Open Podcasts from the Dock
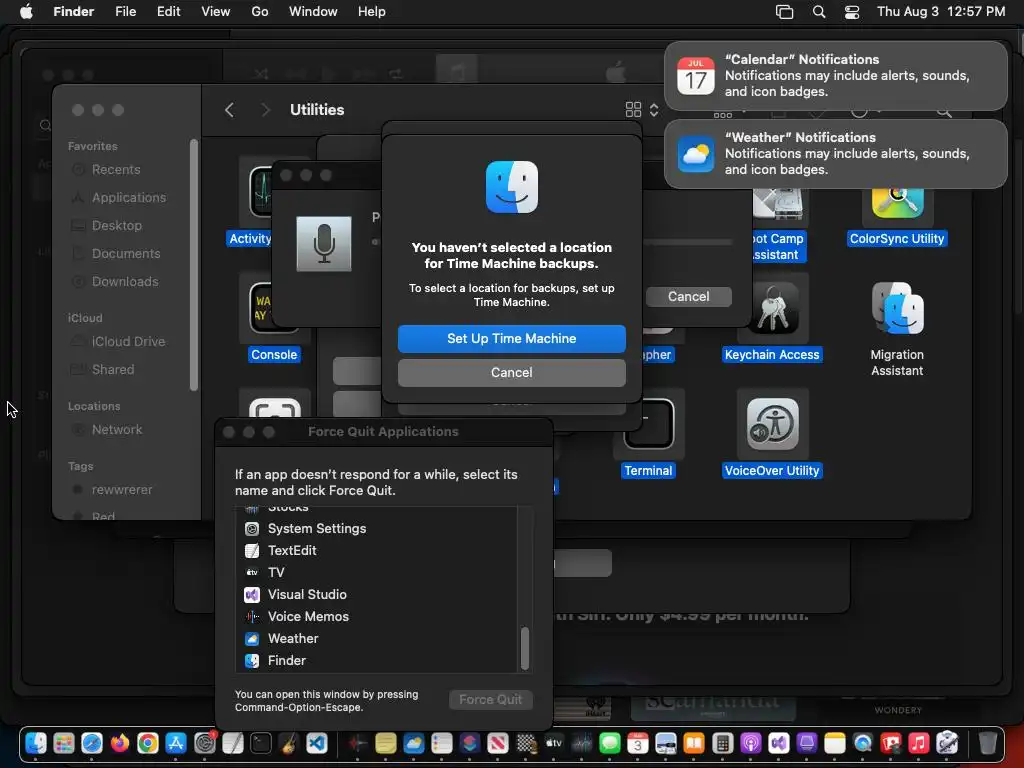The image size is (1024, 768). 750,743
